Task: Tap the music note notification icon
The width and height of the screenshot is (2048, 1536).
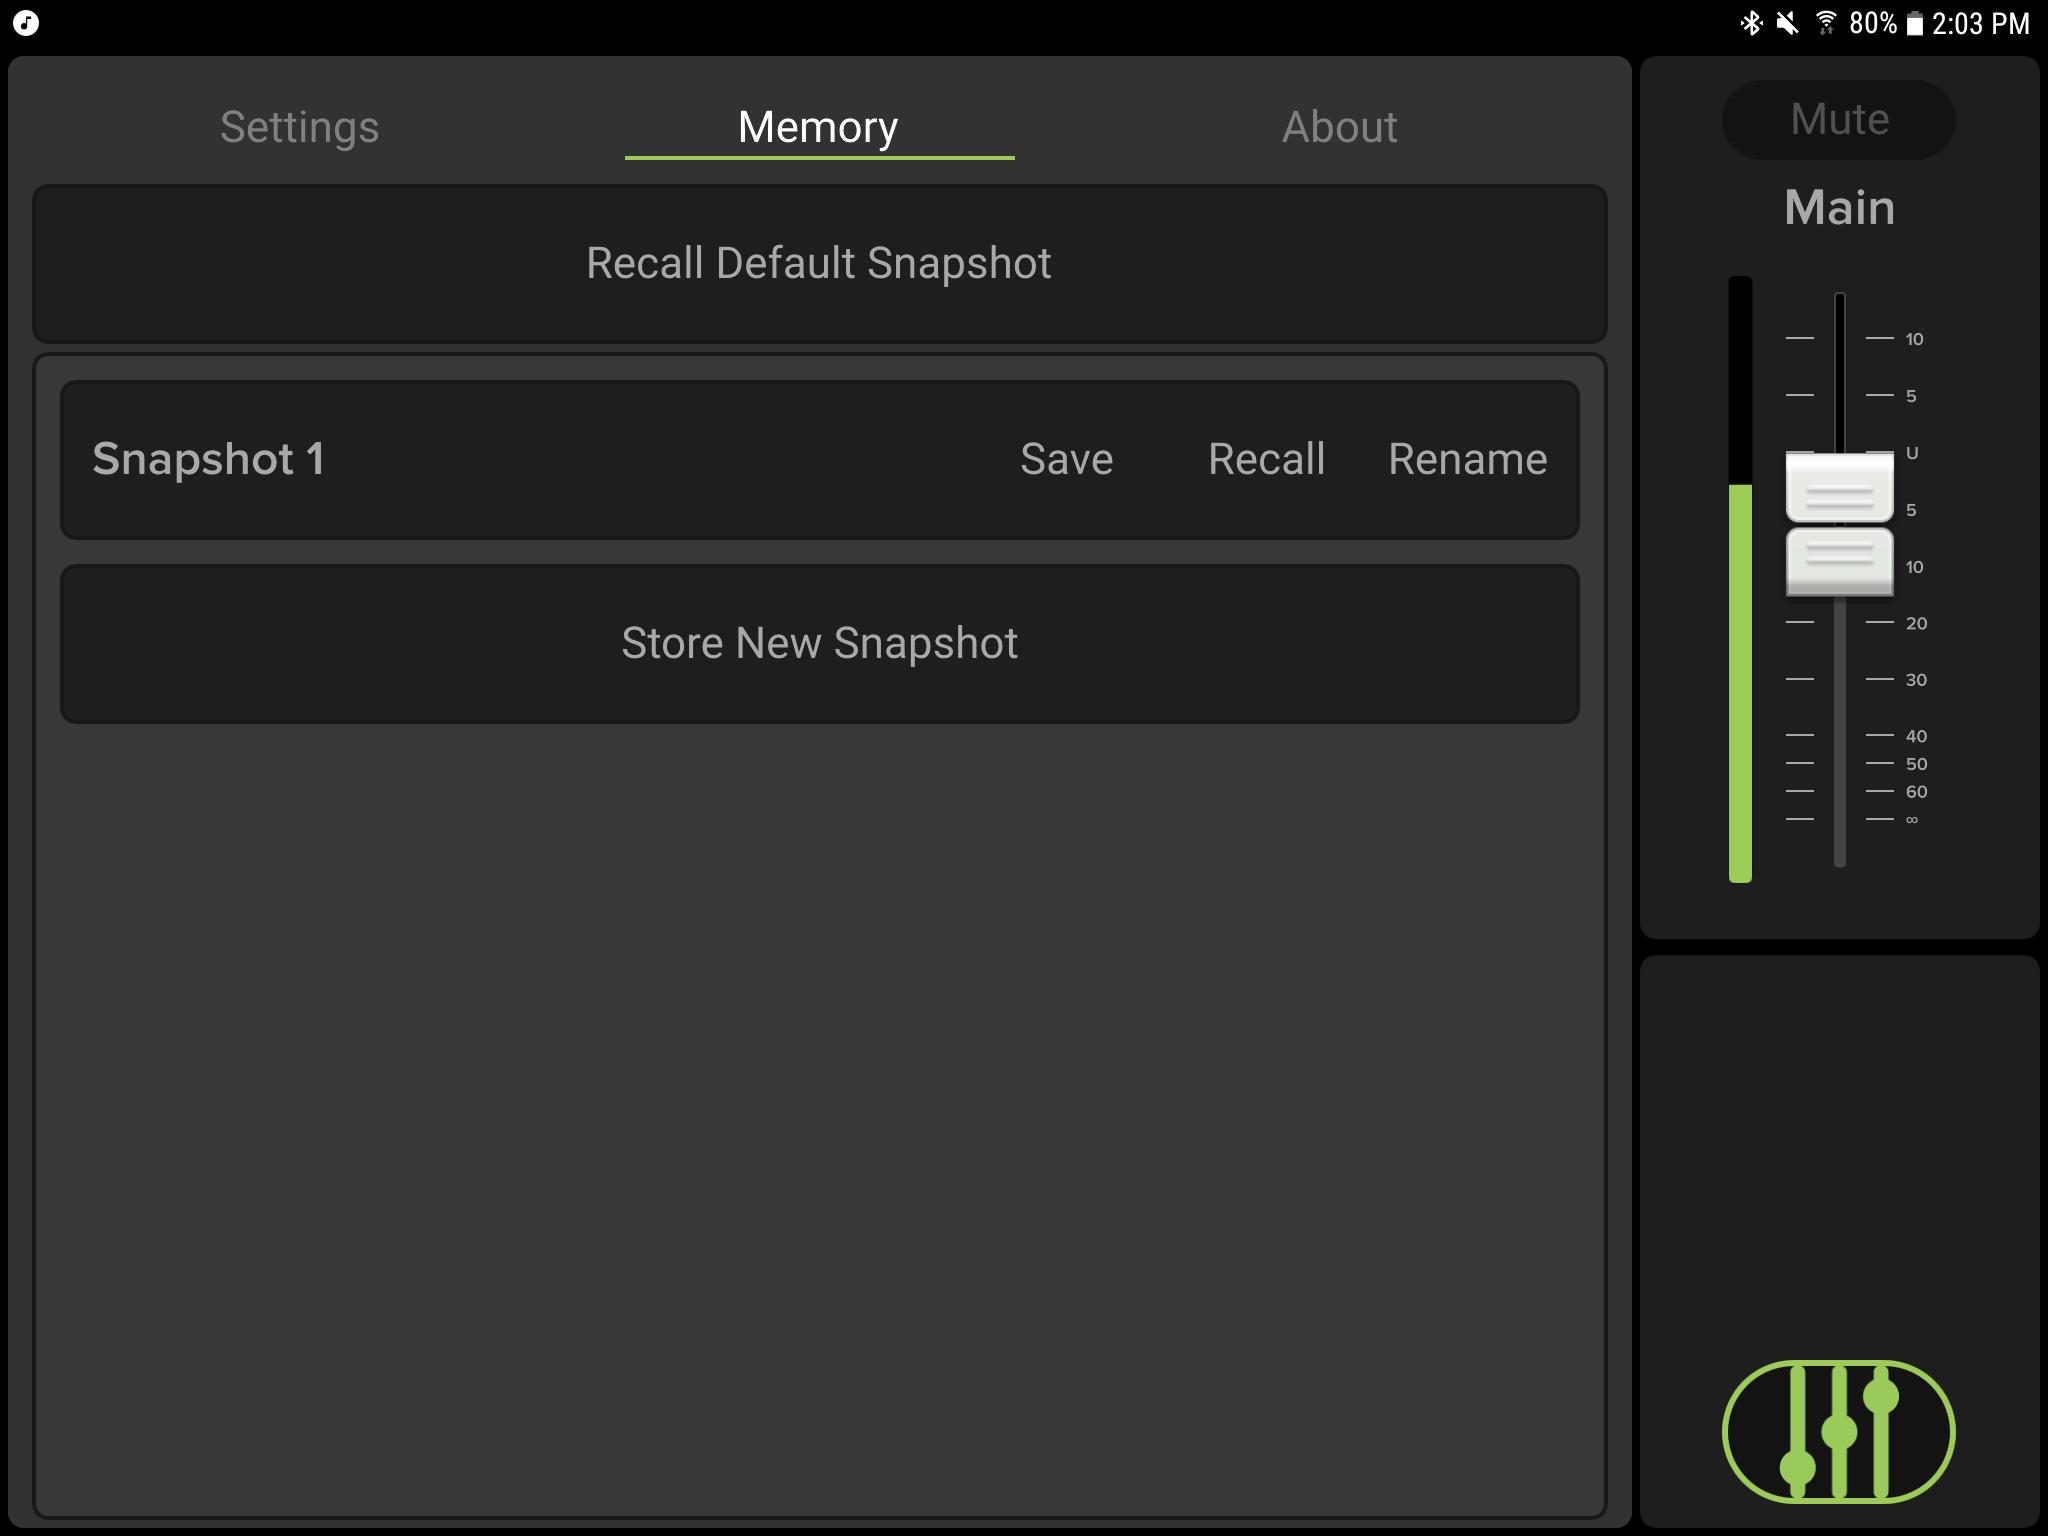Action: (x=26, y=23)
